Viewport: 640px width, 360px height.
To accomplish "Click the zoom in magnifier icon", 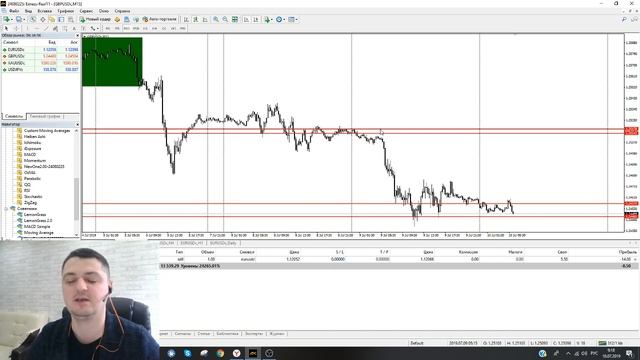I will pos(216,19).
